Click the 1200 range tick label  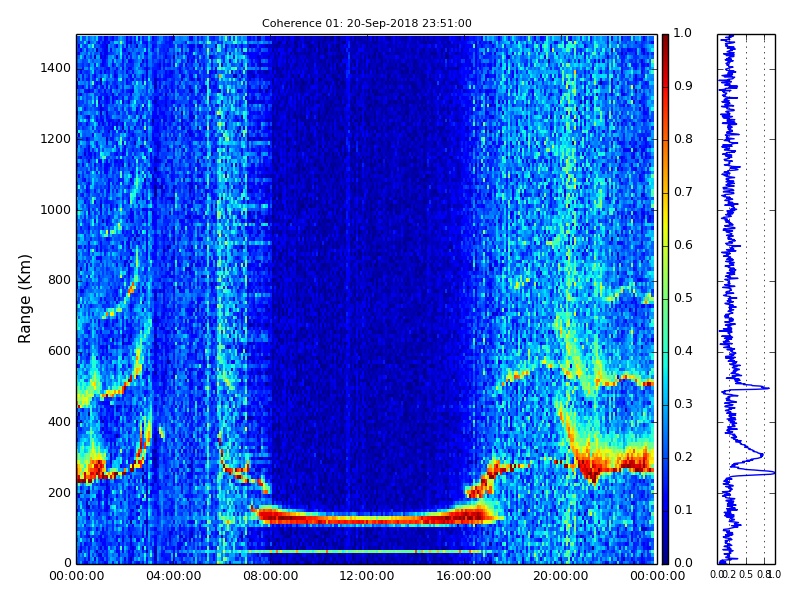click(x=56, y=139)
